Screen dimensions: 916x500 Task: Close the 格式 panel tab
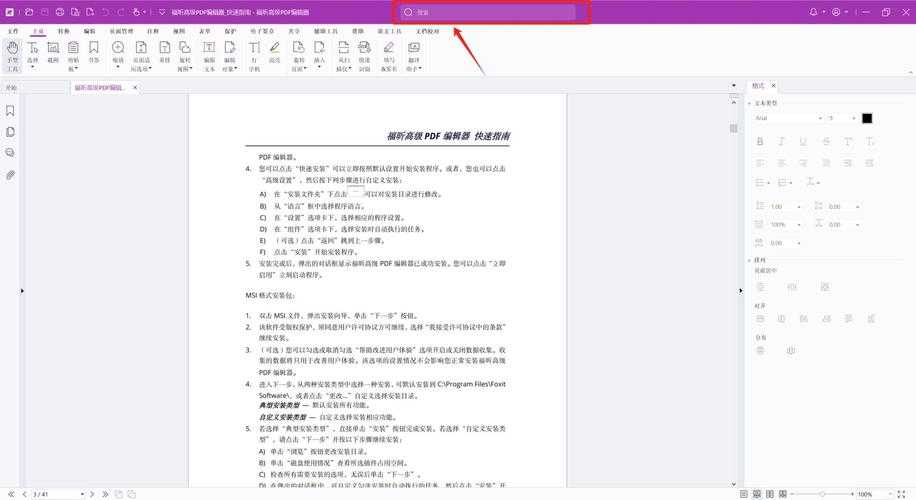pos(775,86)
